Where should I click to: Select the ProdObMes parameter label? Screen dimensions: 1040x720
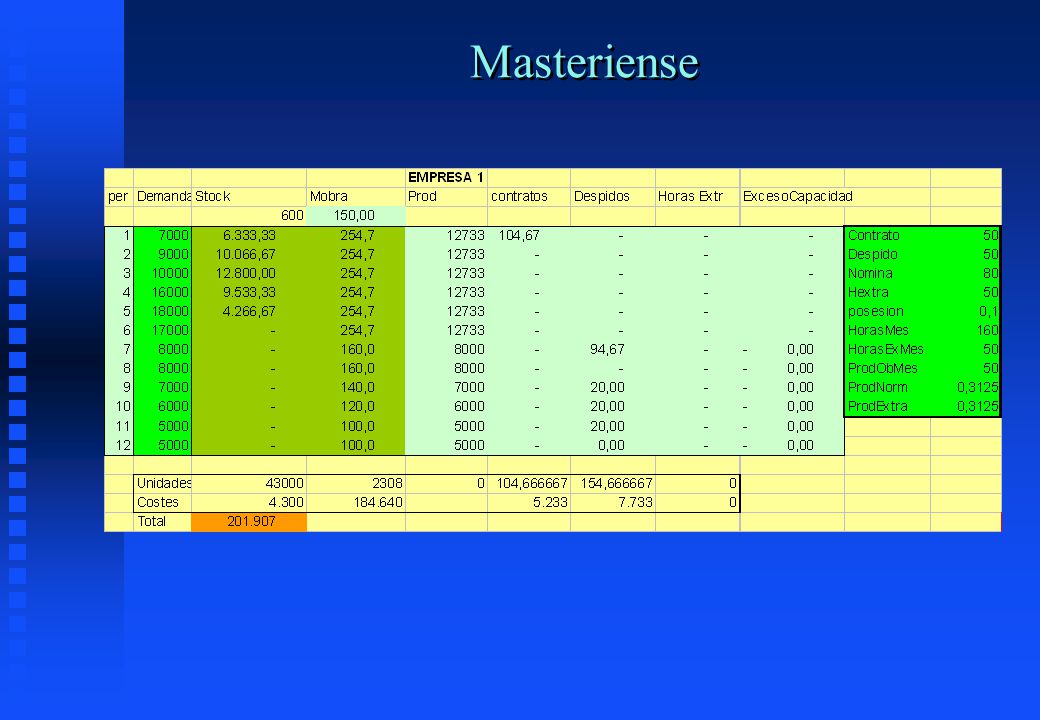click(x=882, y=368)
